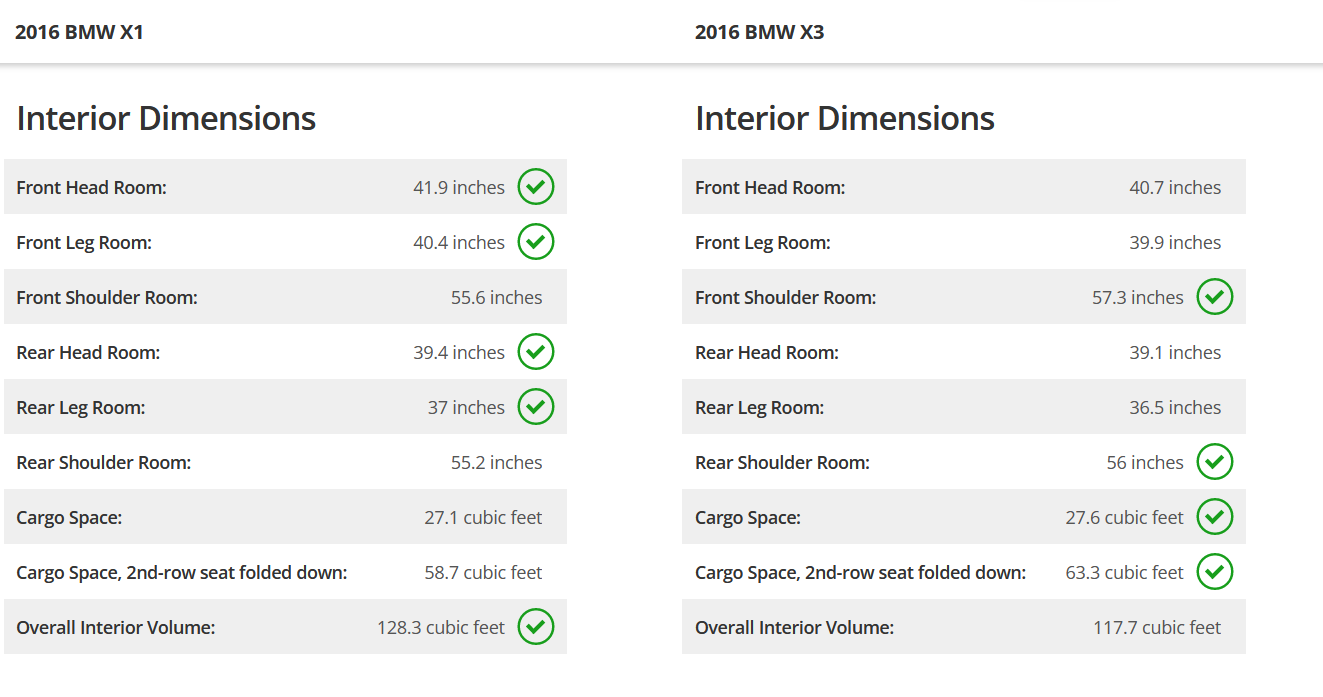
Task: Click the X3 Front Leg Room label
Action: coord(763,243)
